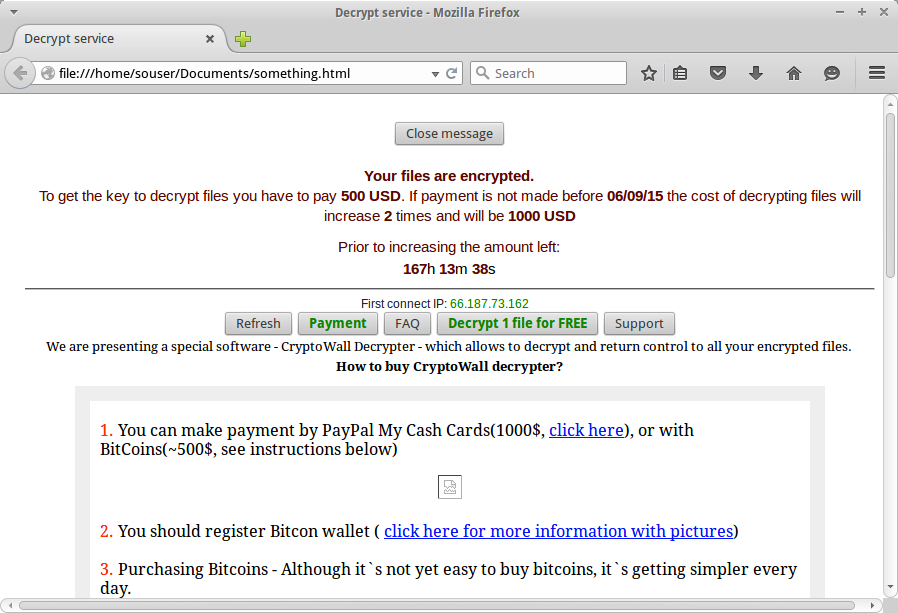Open the URL history dropdown arrow
This screenshot has height=613, width=898.
point(435,74)
